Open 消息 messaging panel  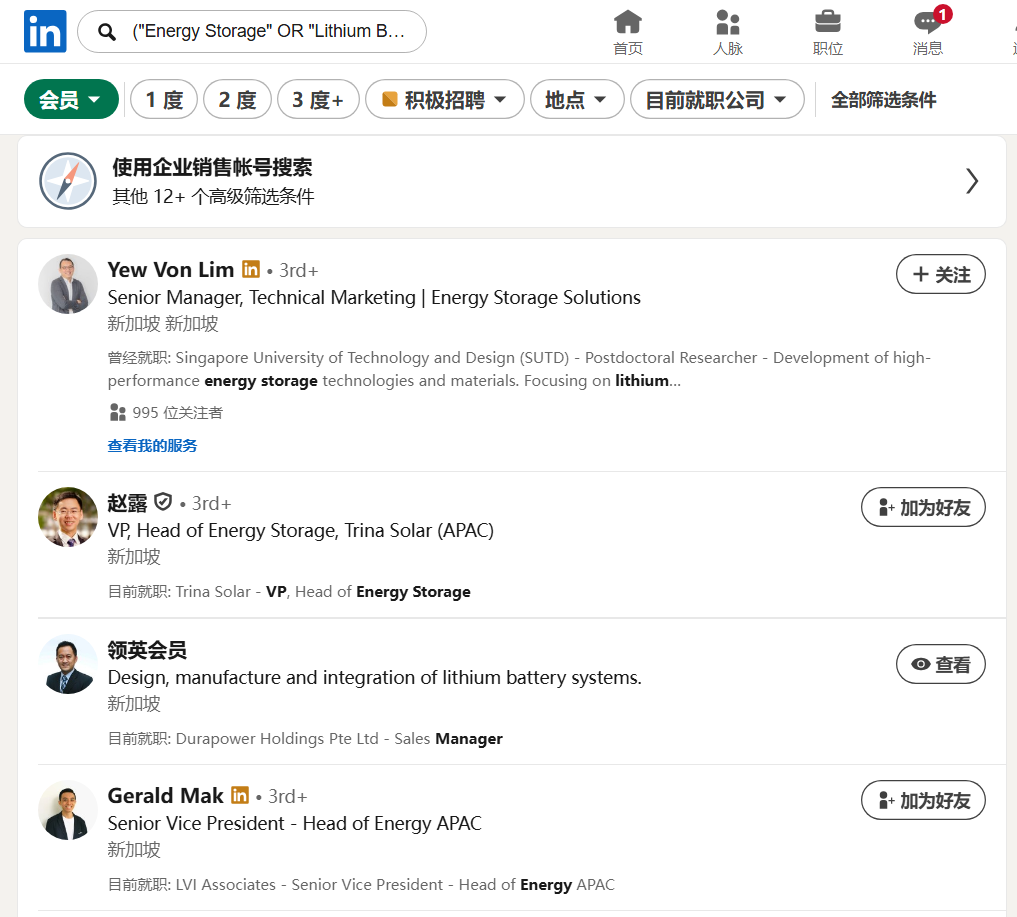pos(928,31)
